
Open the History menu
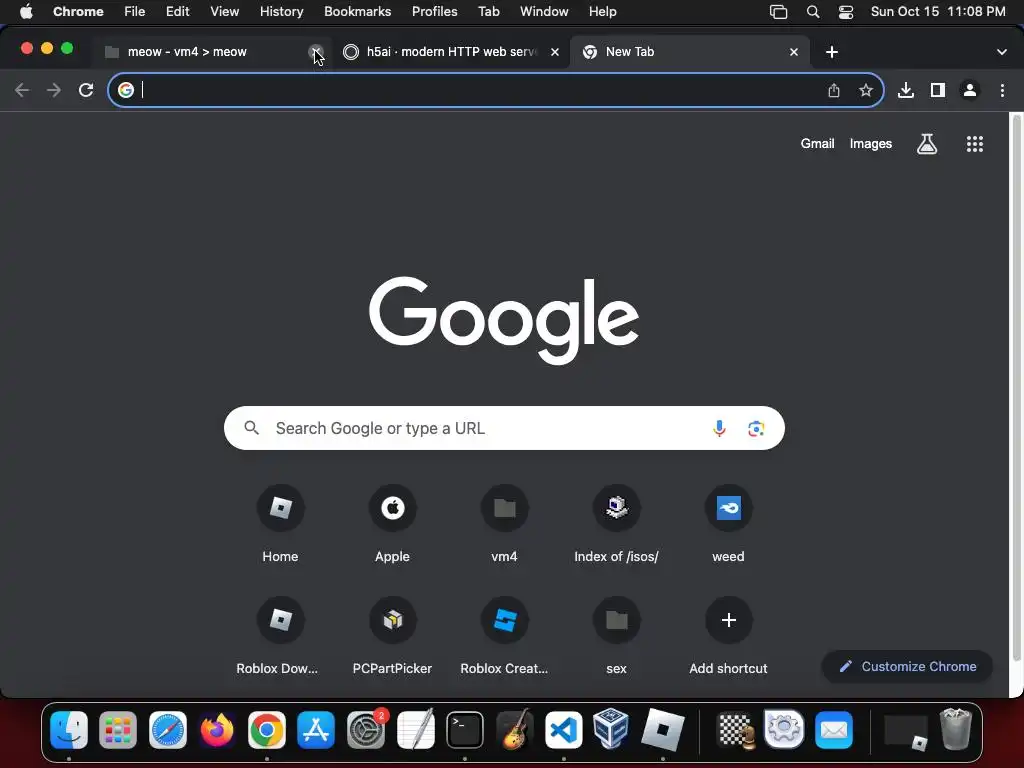pyautogui.click(x=281, y=12)
